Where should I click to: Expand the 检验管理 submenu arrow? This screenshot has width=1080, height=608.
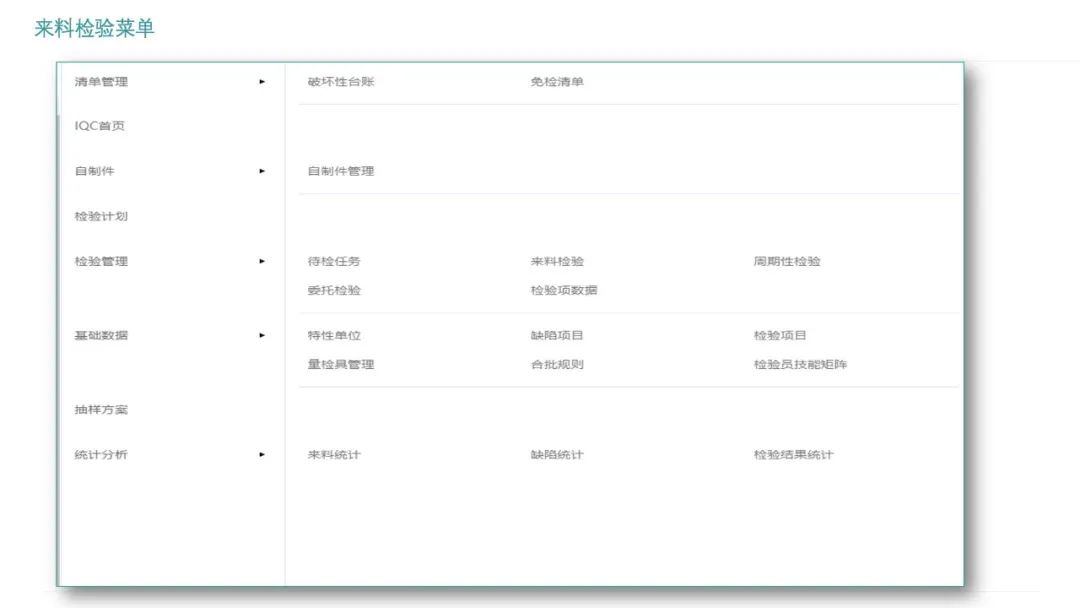(262, 261)
